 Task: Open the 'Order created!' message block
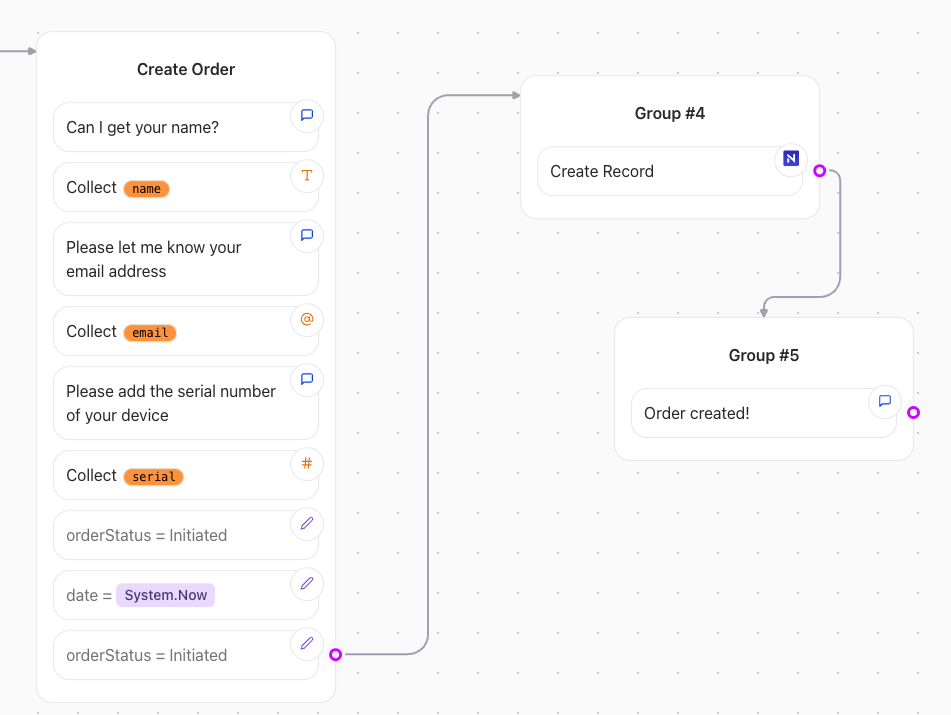[764, 413]
